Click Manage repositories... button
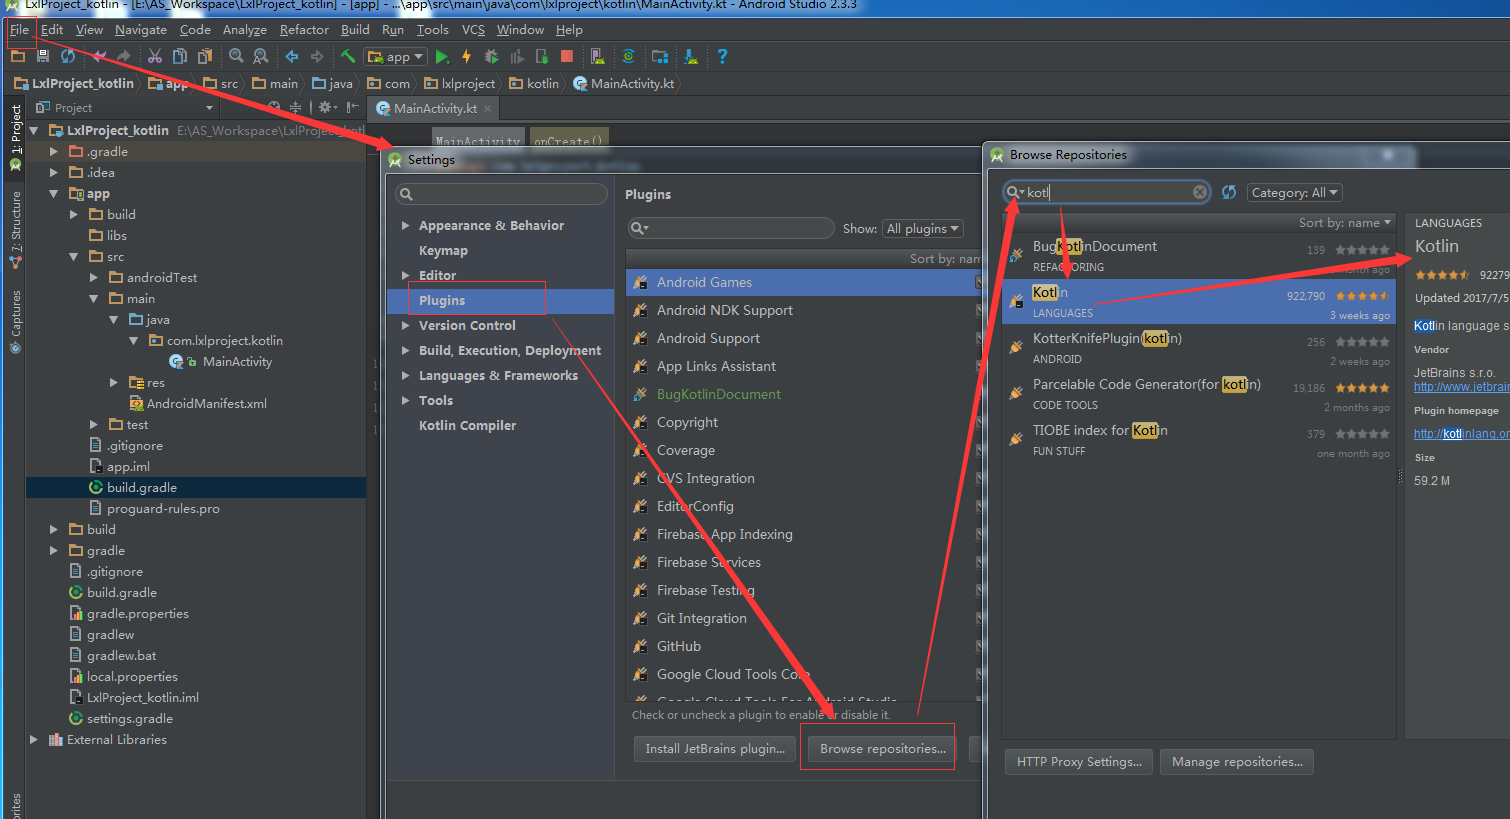The width and height of the screenshot is (1510, 819). [1237, 761]
